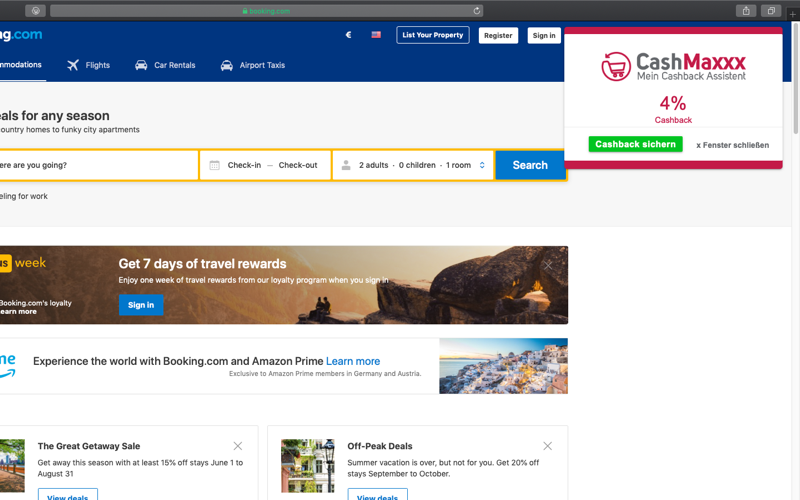
Task: Open the Check-out date selector
Action: 298,165
